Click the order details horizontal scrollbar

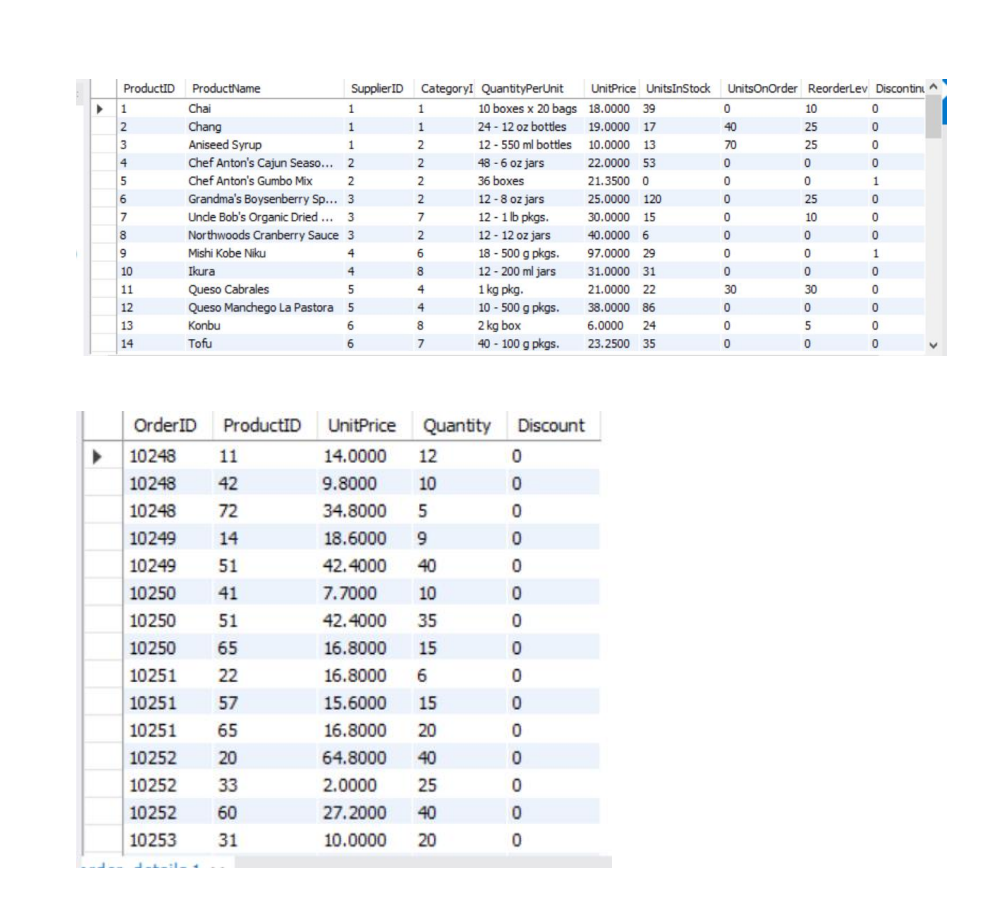(423, 862)
